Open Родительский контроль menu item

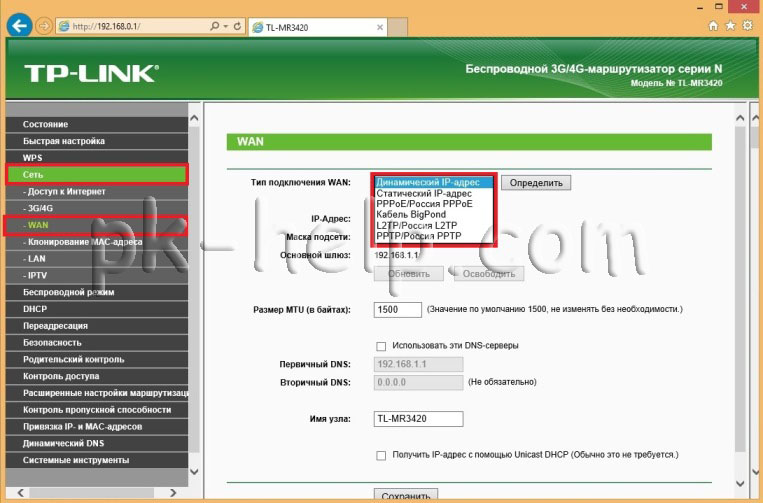(x=97, y=359)
